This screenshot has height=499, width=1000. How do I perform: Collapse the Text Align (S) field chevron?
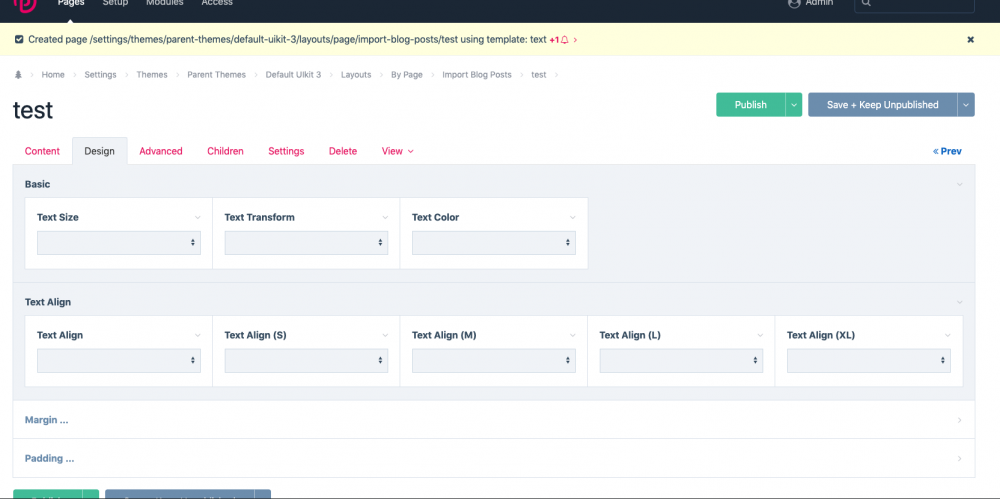[x=385, y=336]
